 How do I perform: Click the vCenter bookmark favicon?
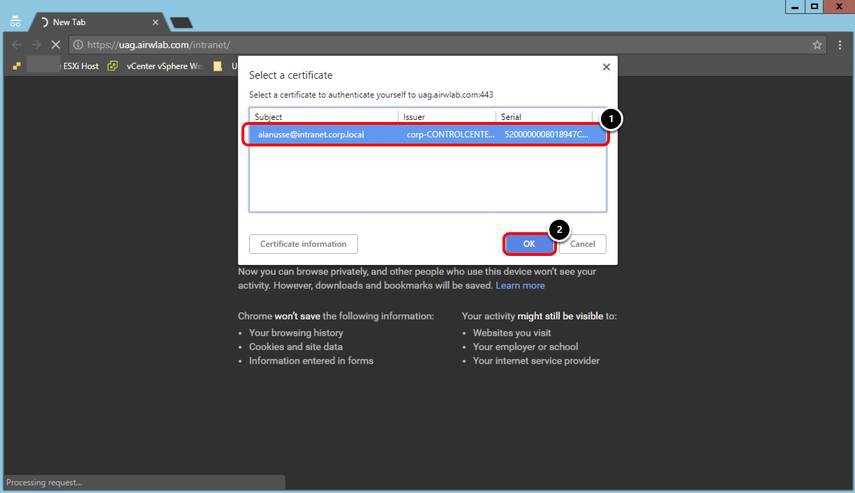point(112,66)
